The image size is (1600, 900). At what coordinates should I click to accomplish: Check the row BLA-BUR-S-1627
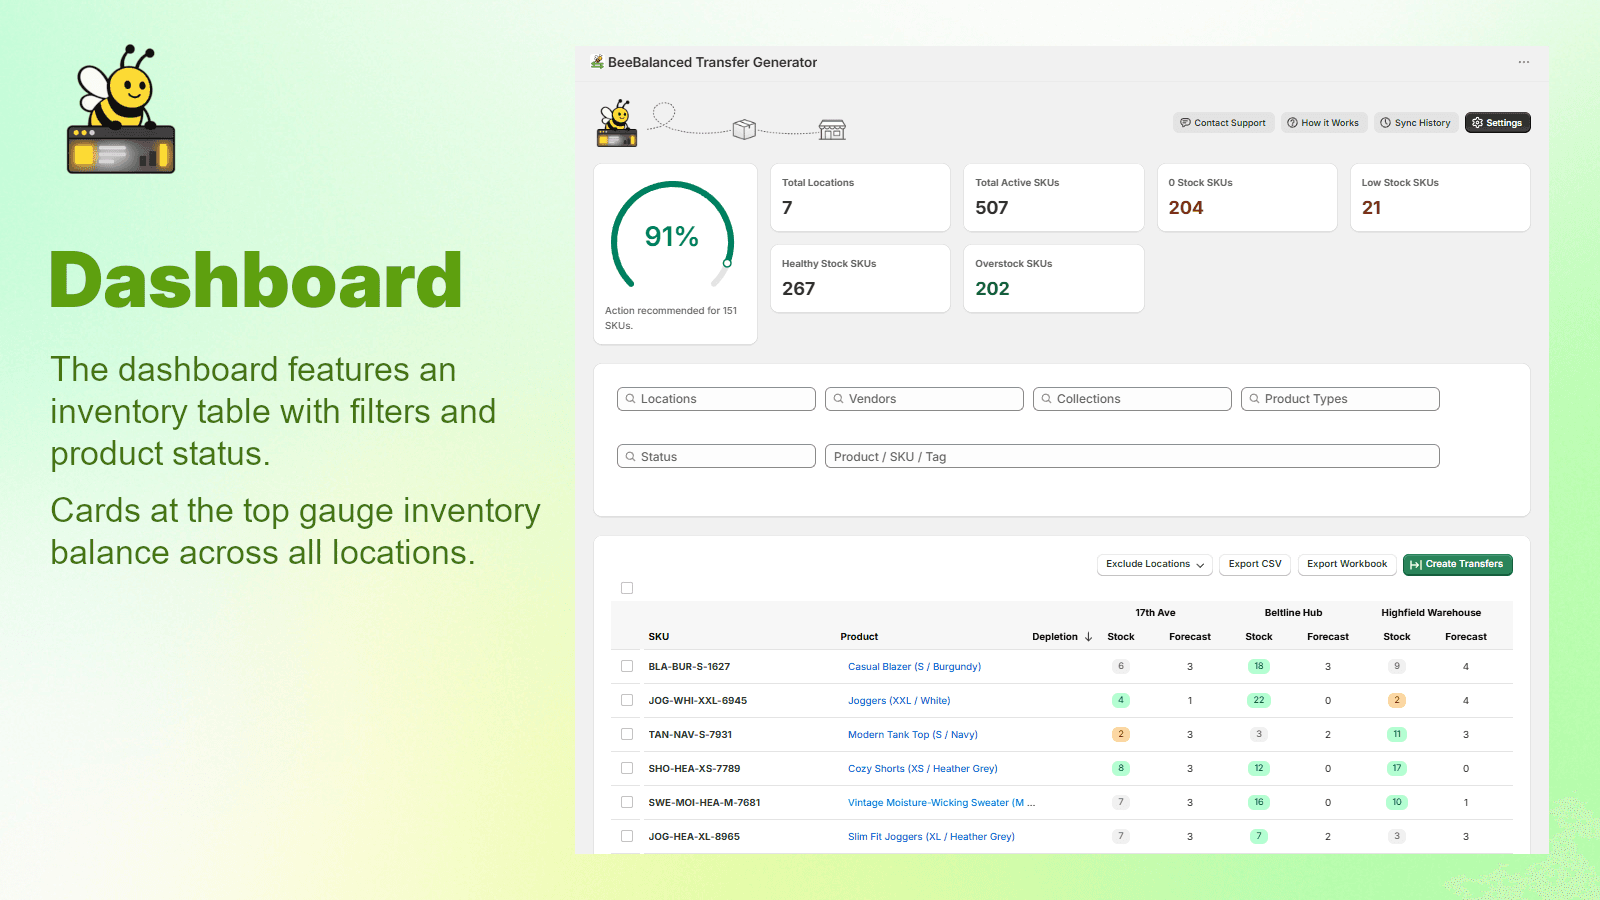[627, 666]
